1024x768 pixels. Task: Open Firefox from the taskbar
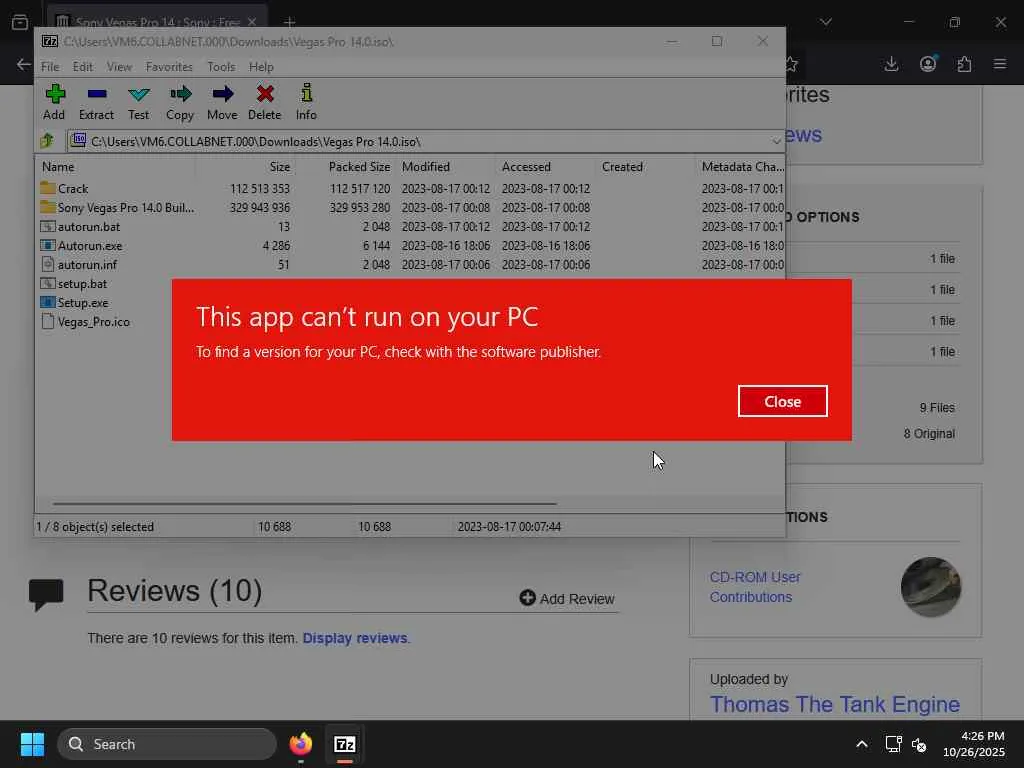pyautogui.click(x=301, y=744)
